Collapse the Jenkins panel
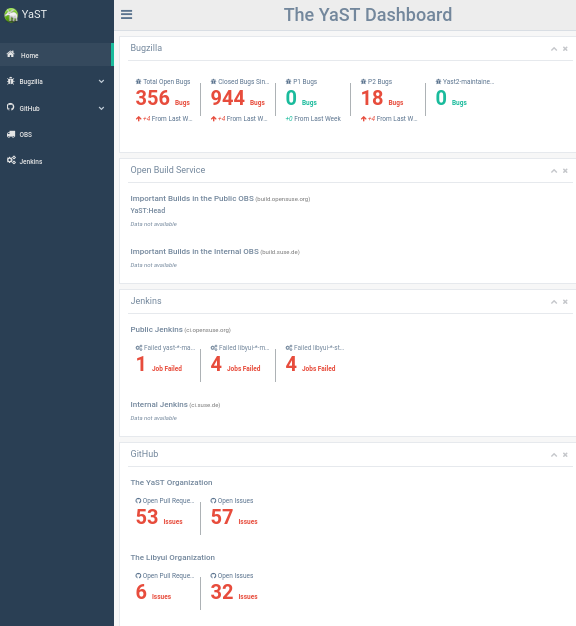 [x=554, y=302]
